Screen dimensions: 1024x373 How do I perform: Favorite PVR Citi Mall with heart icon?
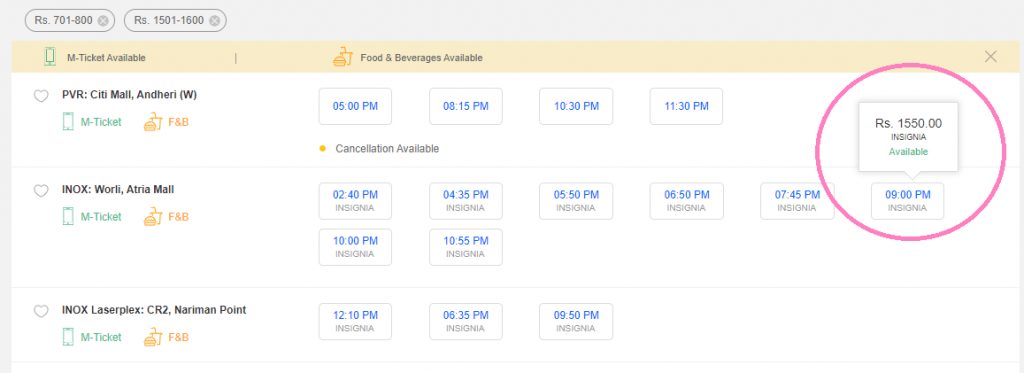pyautogui.click(x=41, y=96)
